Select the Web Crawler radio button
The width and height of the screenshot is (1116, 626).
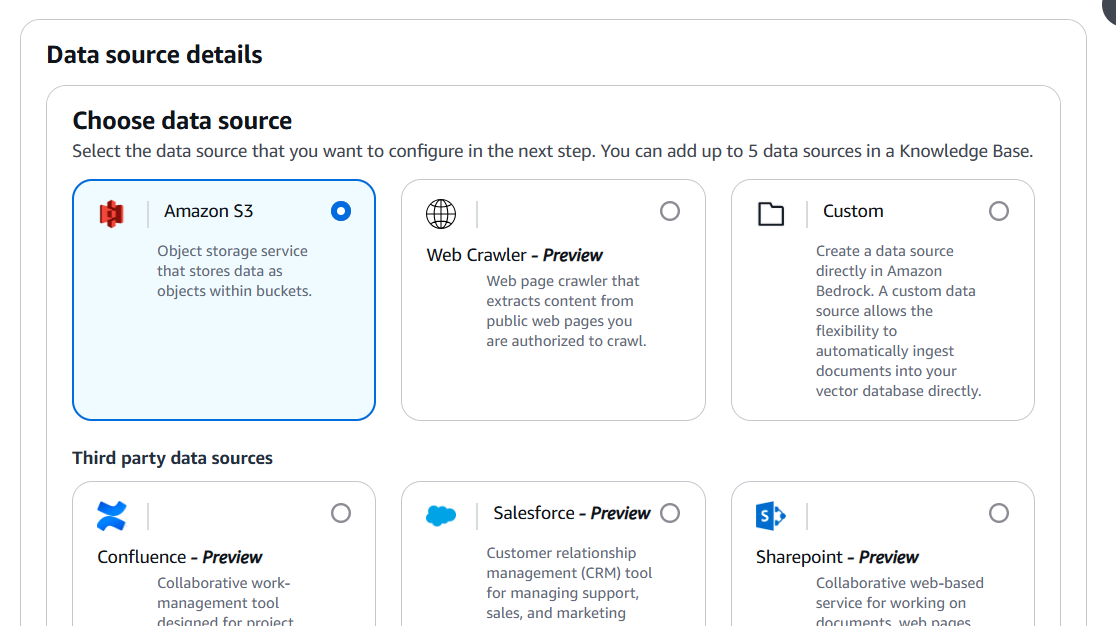click(670, 211)
